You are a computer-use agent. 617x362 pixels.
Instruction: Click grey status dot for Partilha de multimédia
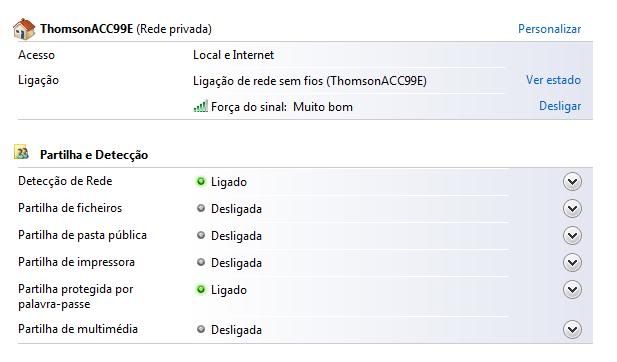point(201,329)
